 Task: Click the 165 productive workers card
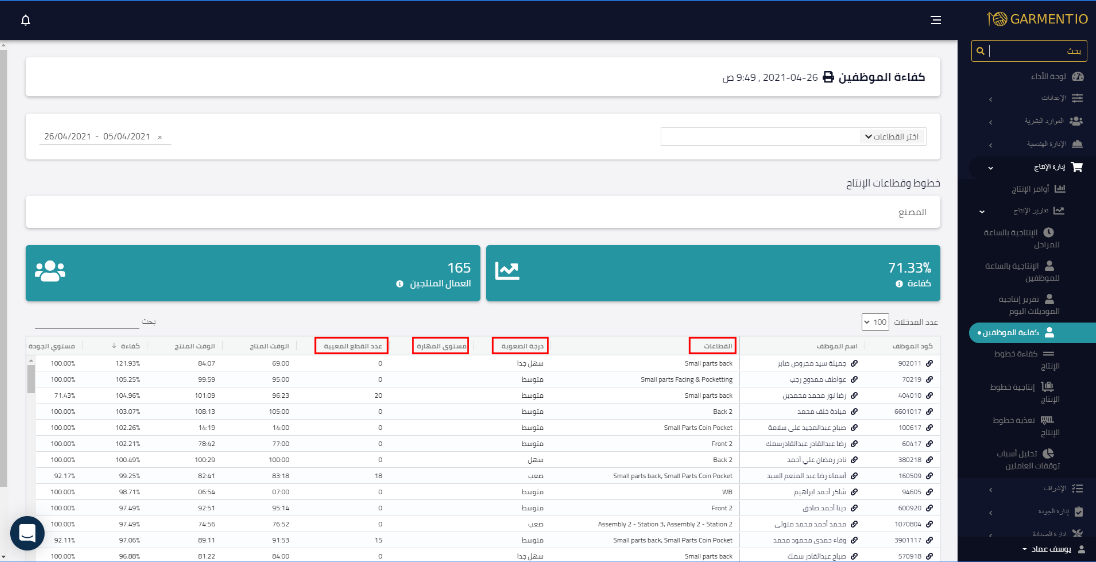pyautogui.click(x=253, y=273)
